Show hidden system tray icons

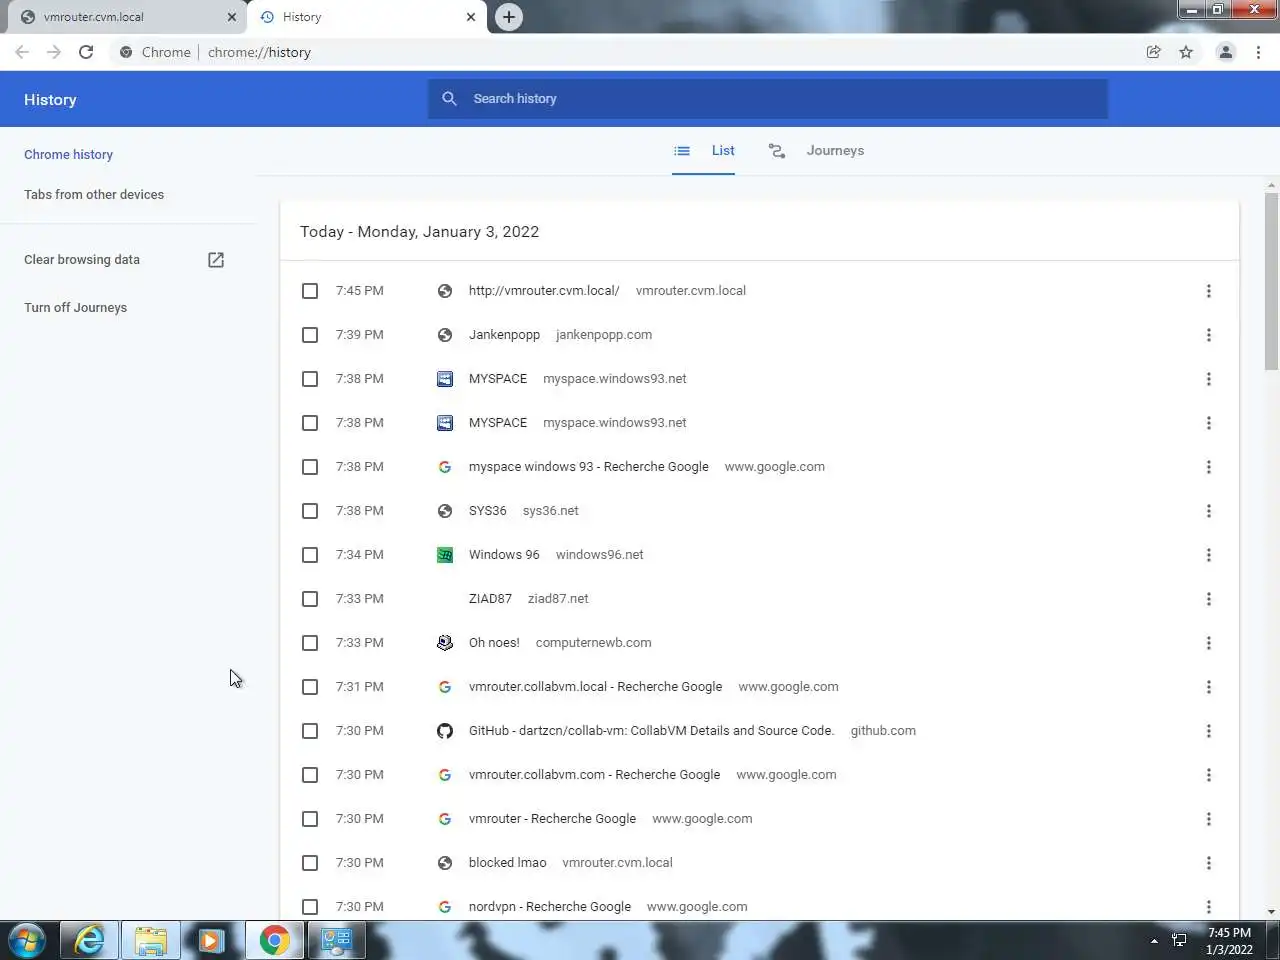coord(1154,940)
